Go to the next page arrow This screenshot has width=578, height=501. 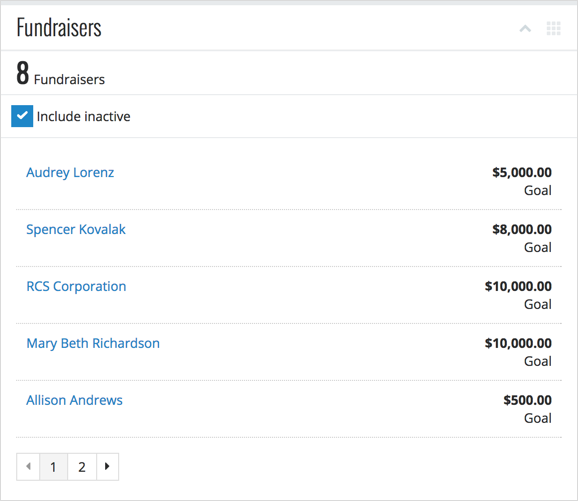click(107, 467)
